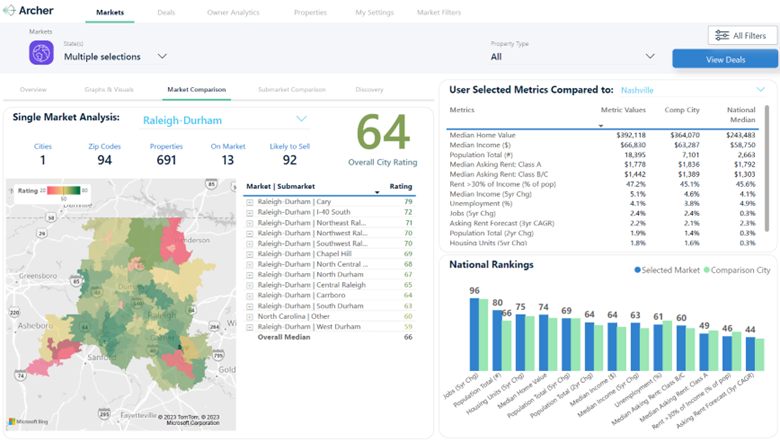Click the All Filters button
The width and height of the screenshot is (780, 442).
(x=742, y=35)
